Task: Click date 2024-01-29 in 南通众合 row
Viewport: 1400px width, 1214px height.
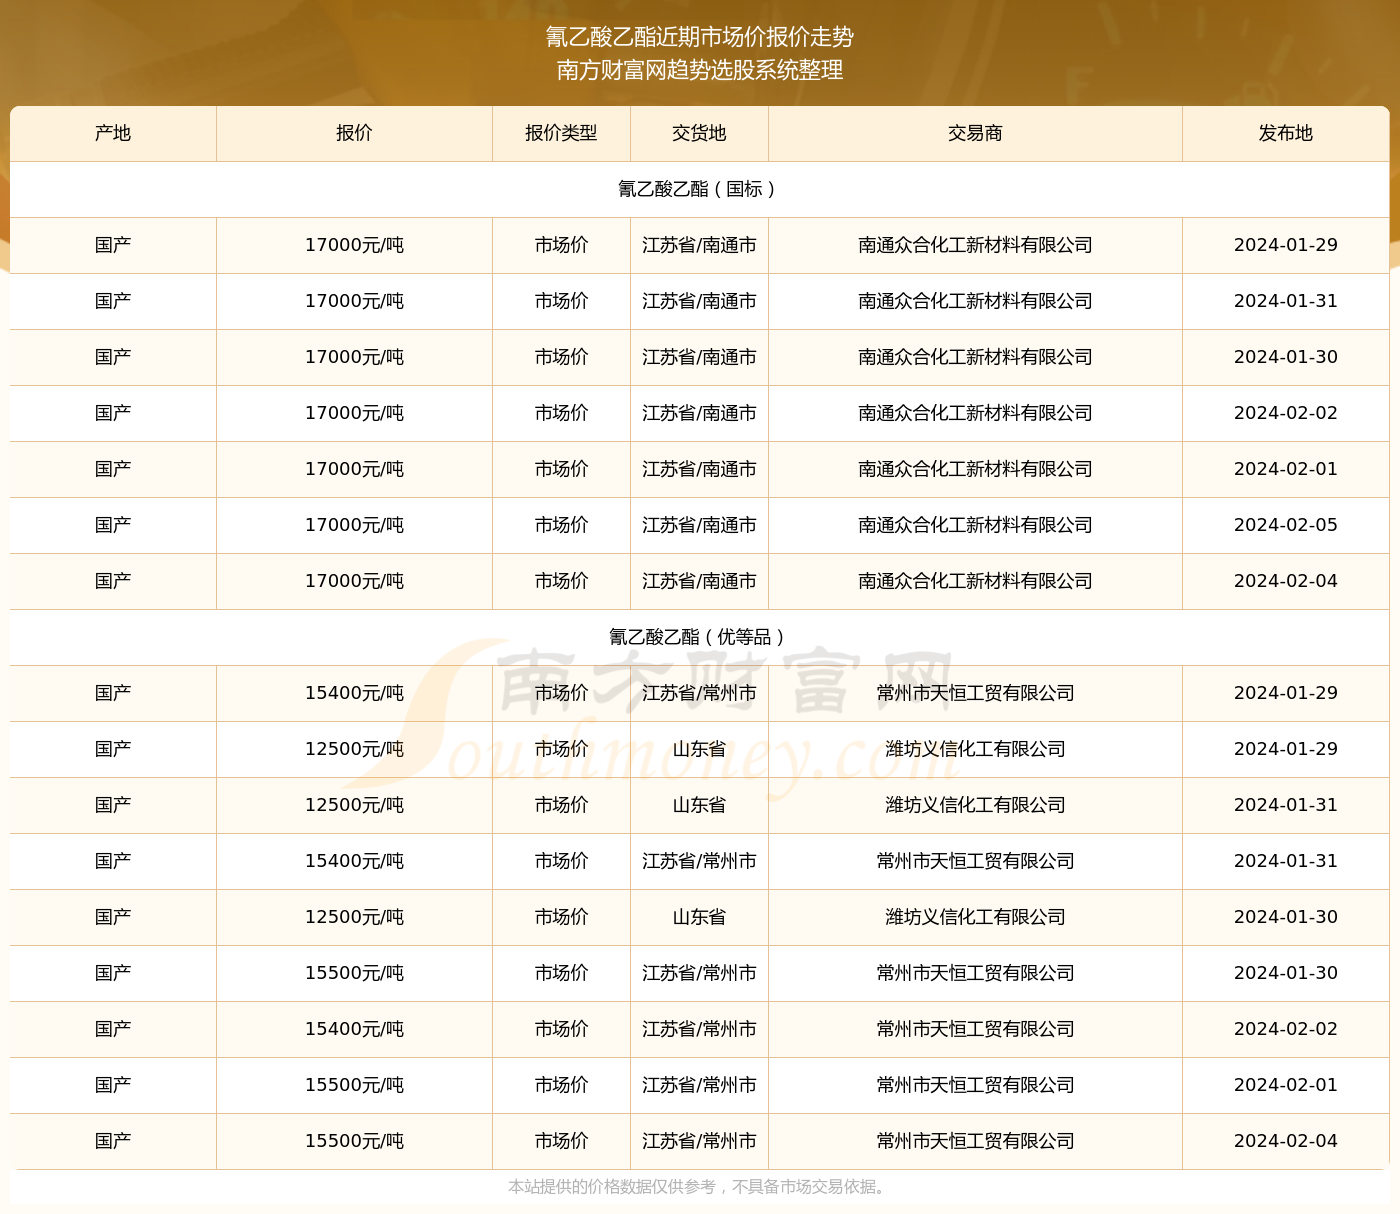Action: click(1285, 245)
